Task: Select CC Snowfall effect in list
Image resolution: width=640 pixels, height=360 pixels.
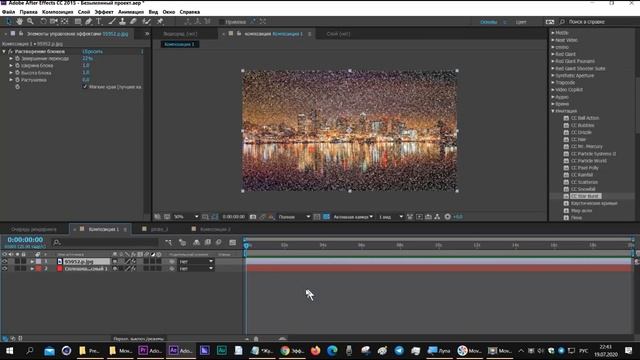Action: point(583,189)
